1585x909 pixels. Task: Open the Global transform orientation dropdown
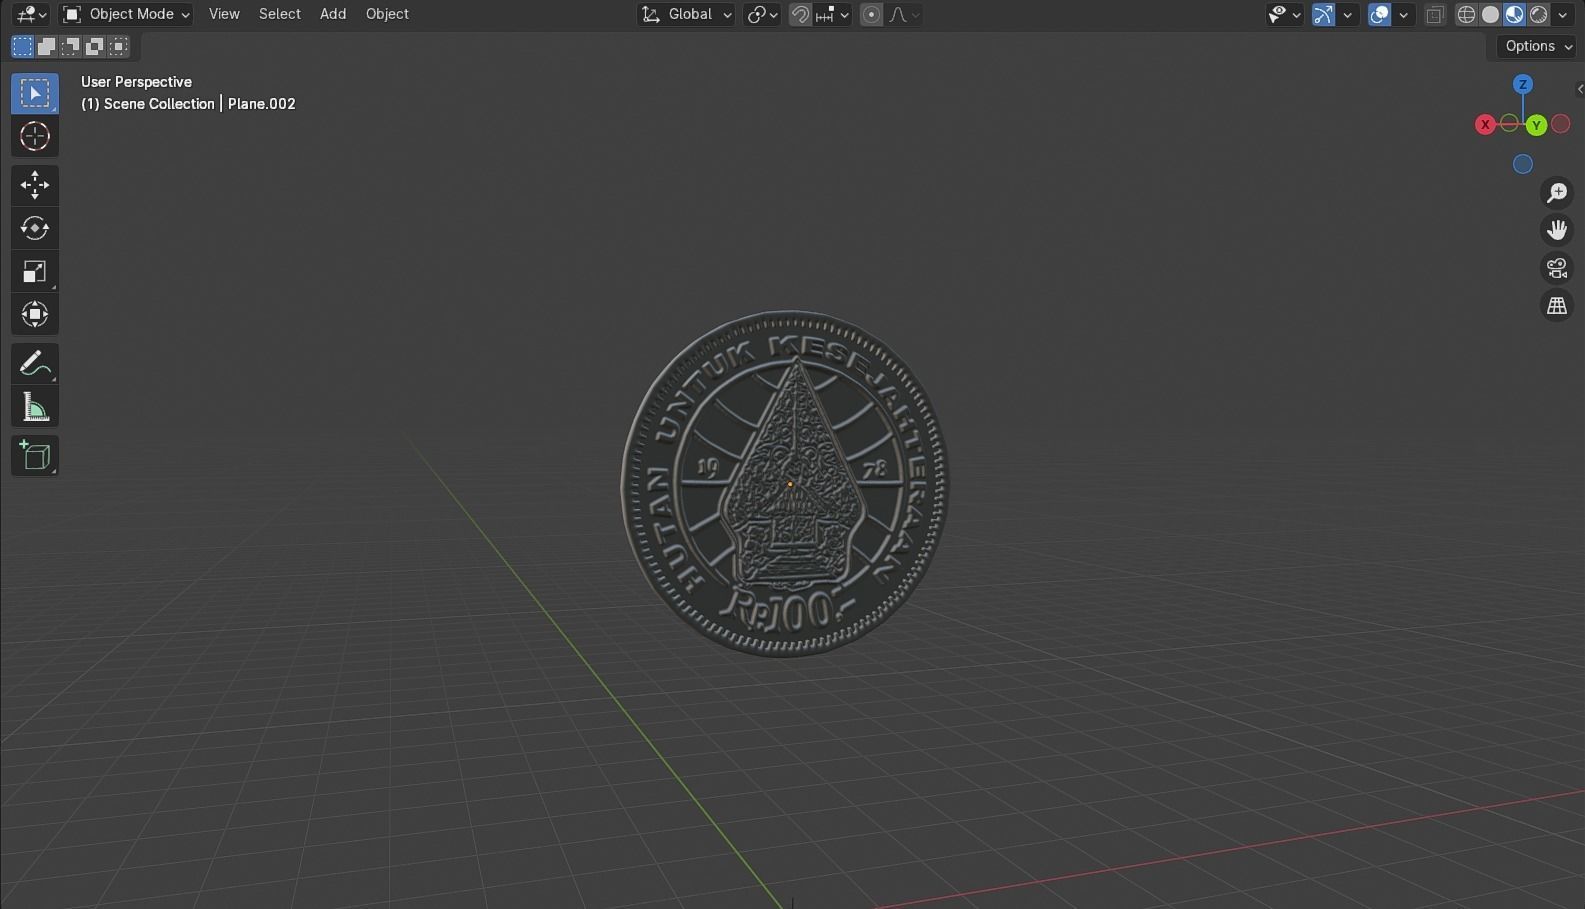(686, 14)
